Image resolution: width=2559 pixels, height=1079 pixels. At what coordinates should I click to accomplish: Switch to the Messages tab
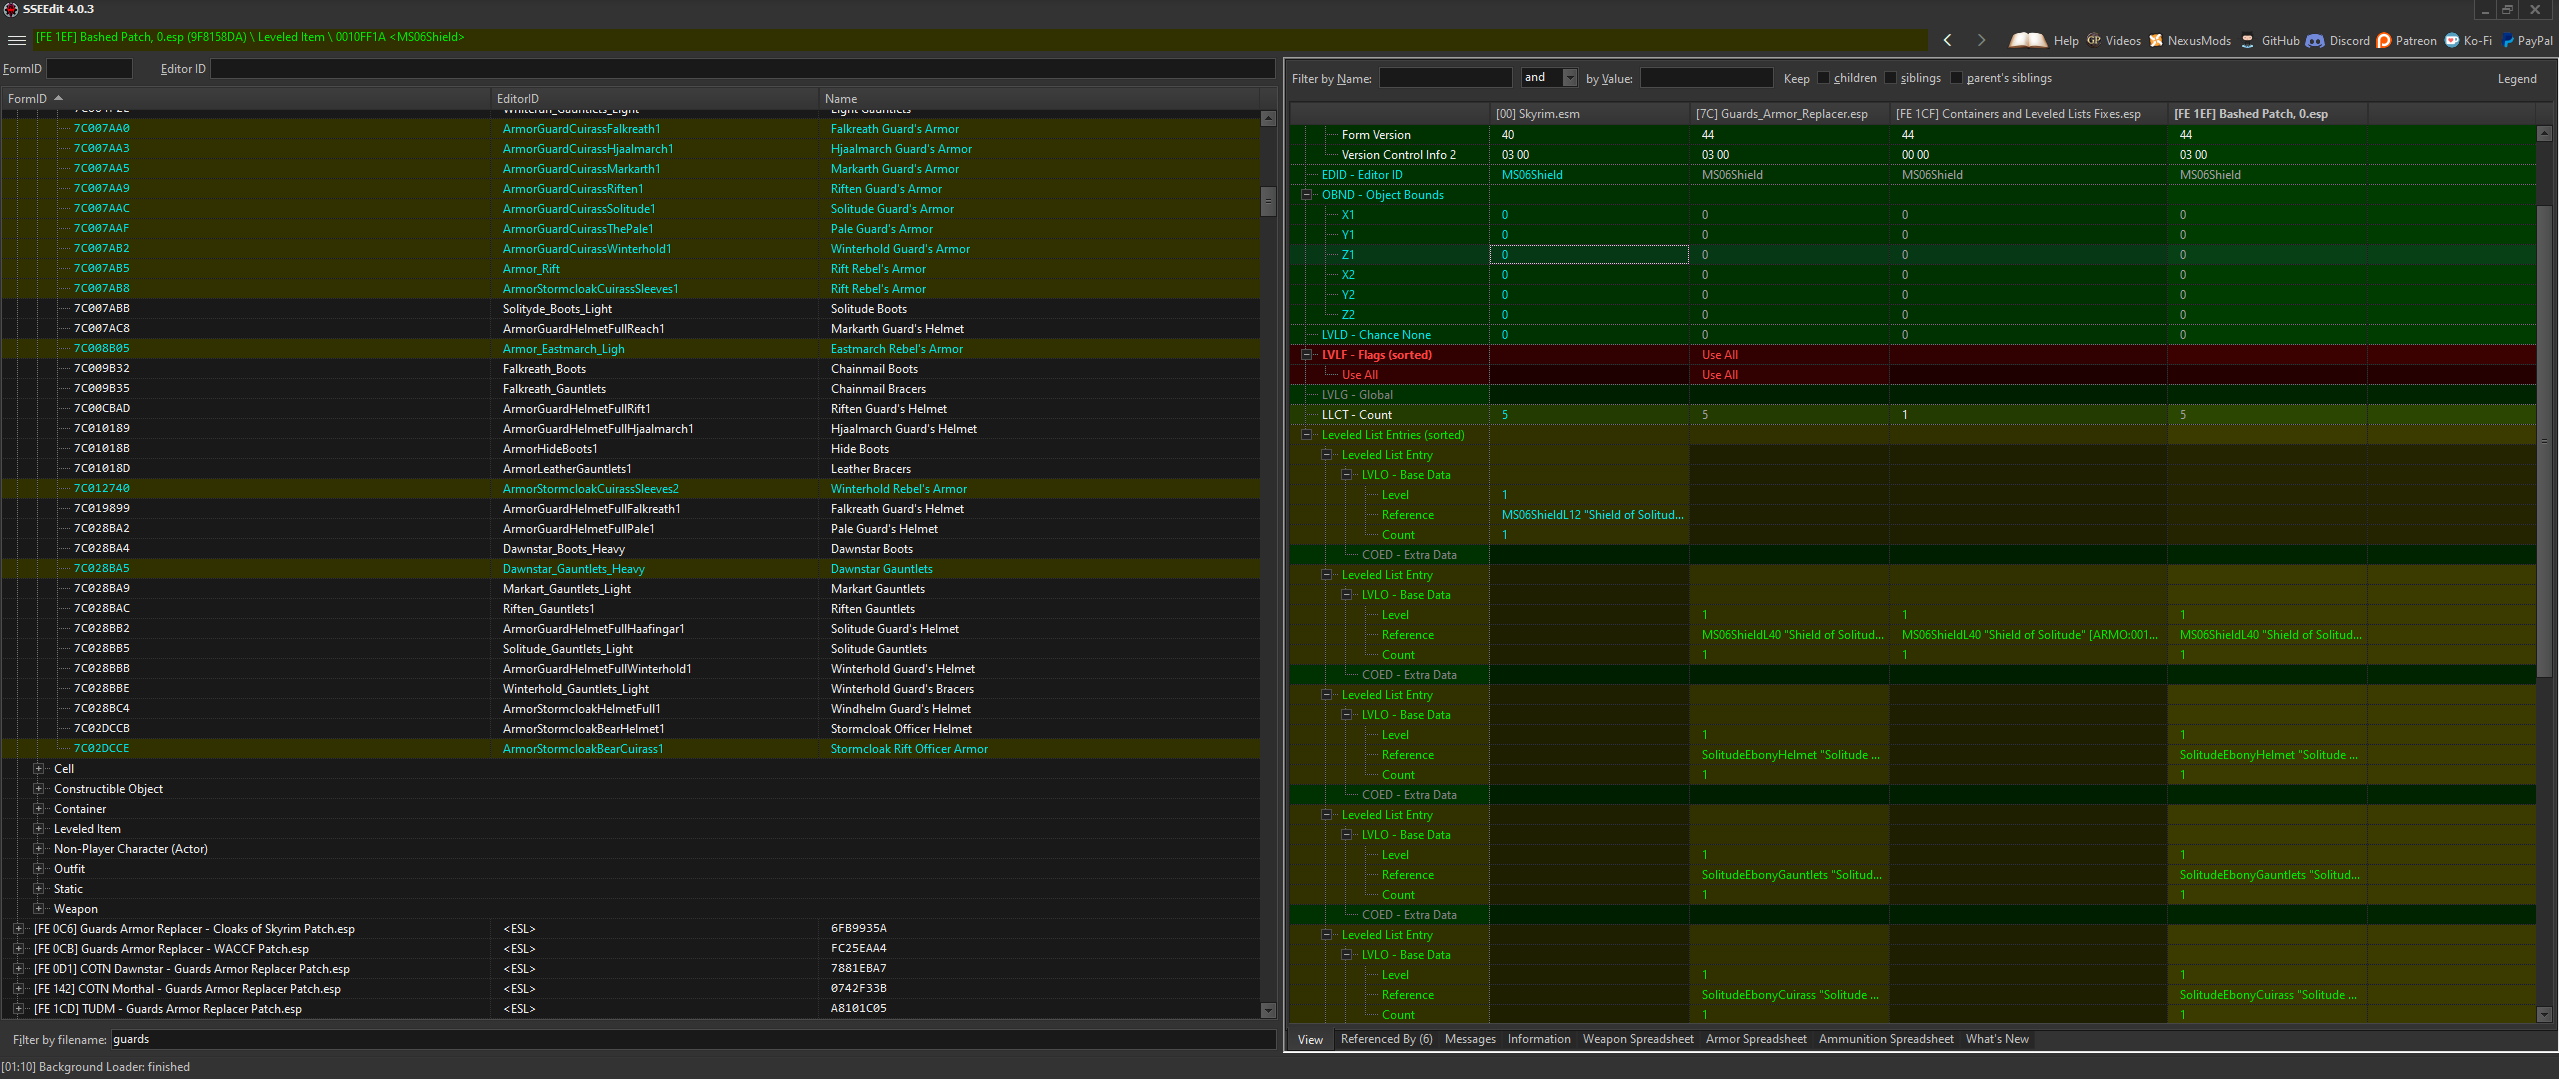(x=1470, y=1039)
